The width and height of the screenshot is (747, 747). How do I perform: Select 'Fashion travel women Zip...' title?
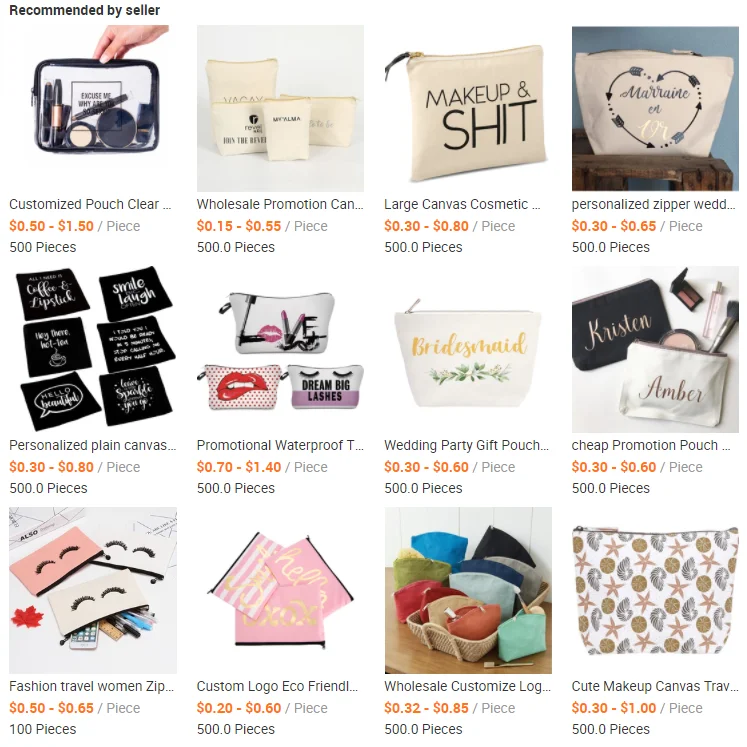tap(91, 686)
